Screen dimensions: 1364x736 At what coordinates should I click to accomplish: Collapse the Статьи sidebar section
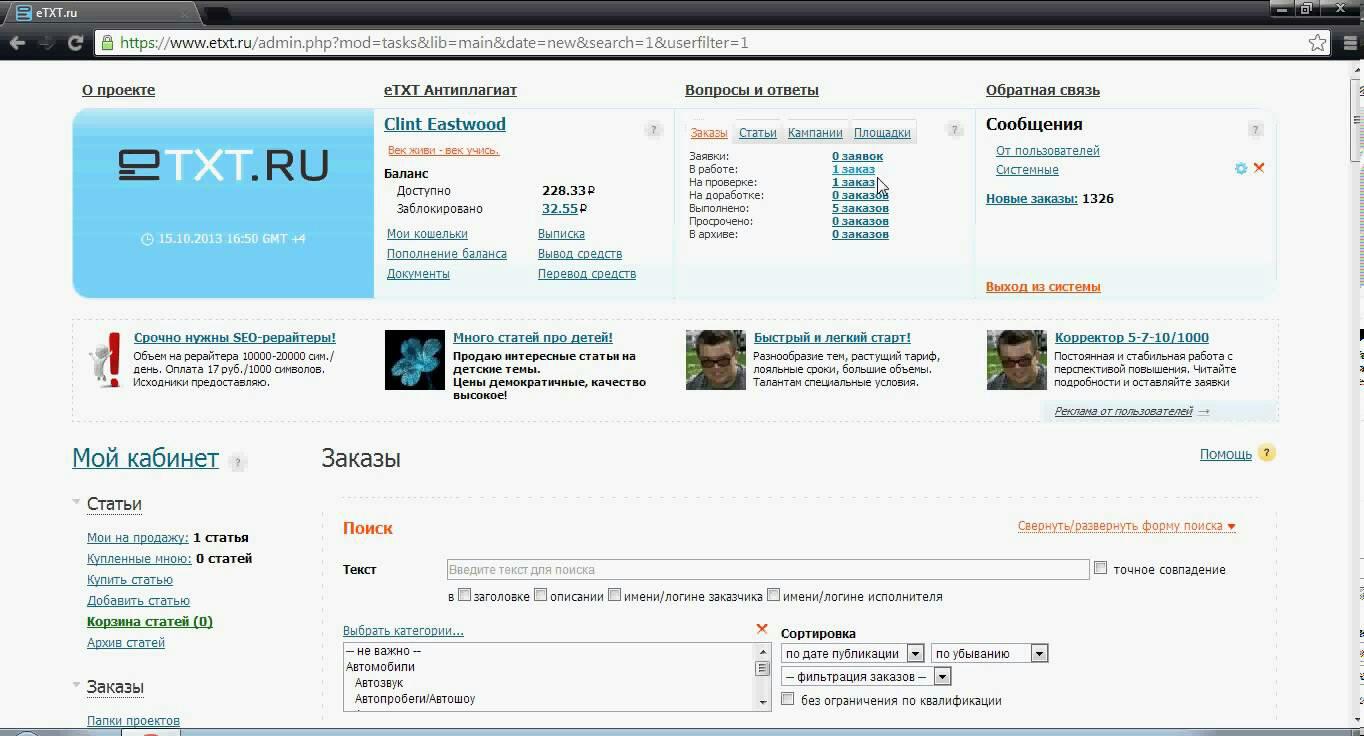pos(77,502)
